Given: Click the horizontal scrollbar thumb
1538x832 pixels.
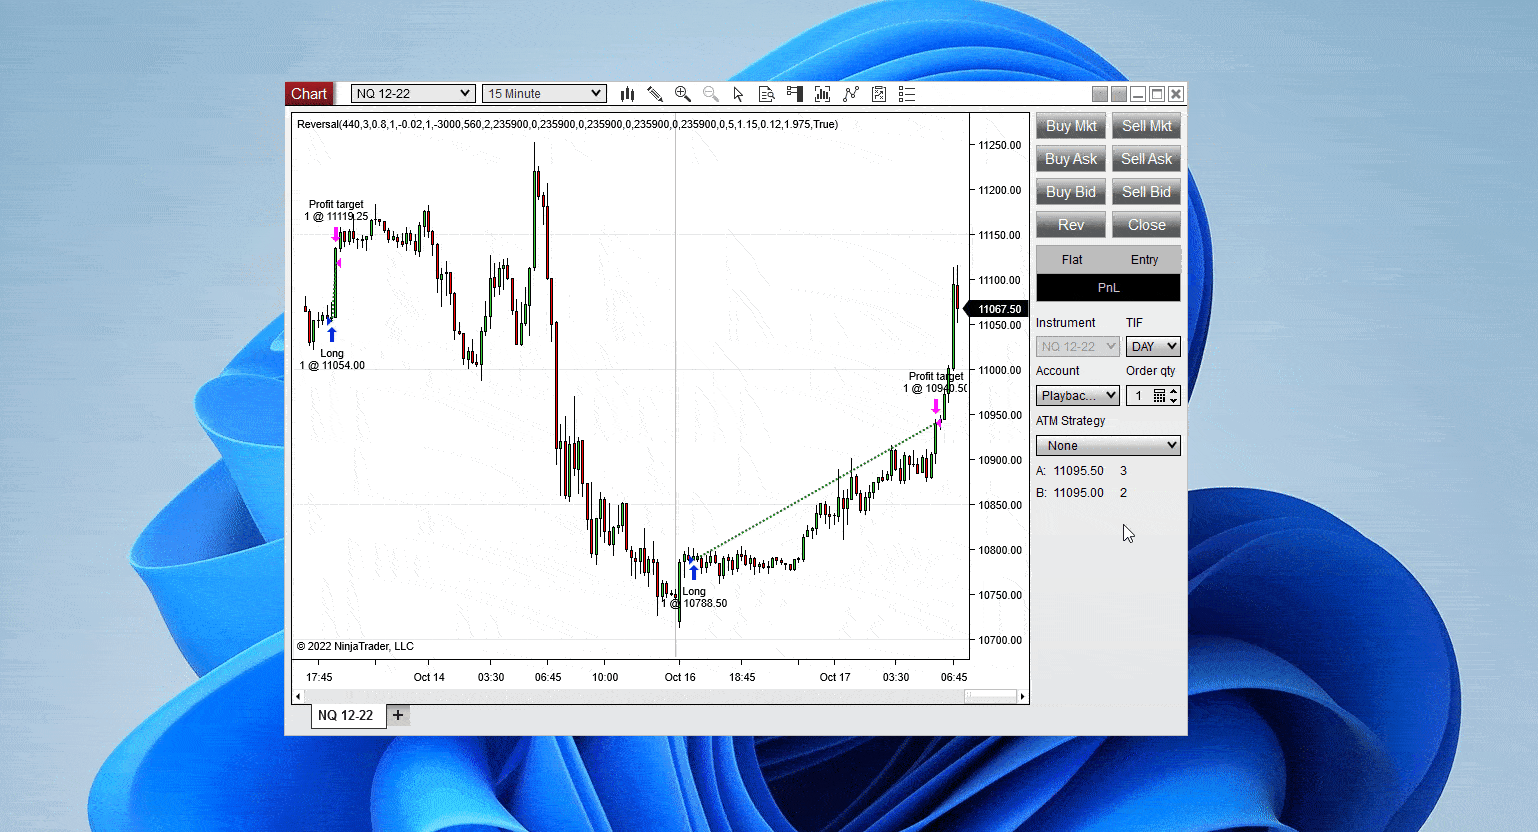Looking at the screenshot, I should [990, 696].
